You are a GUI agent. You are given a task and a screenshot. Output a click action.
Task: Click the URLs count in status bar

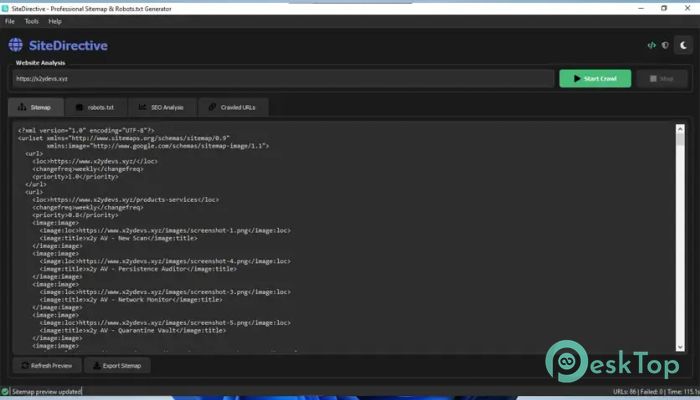(624, 392)
